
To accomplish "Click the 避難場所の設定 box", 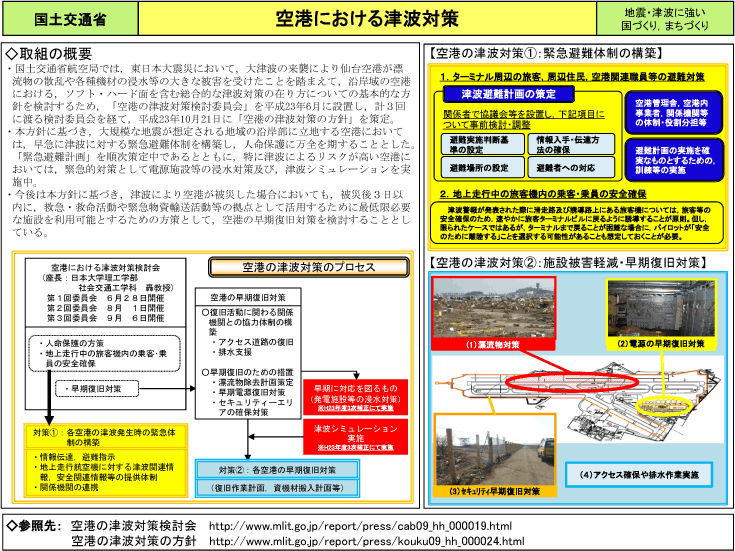I will (482, 167).
